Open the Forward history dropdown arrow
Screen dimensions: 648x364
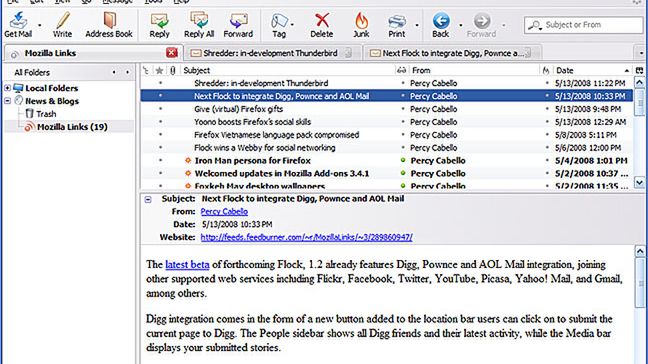504,25
